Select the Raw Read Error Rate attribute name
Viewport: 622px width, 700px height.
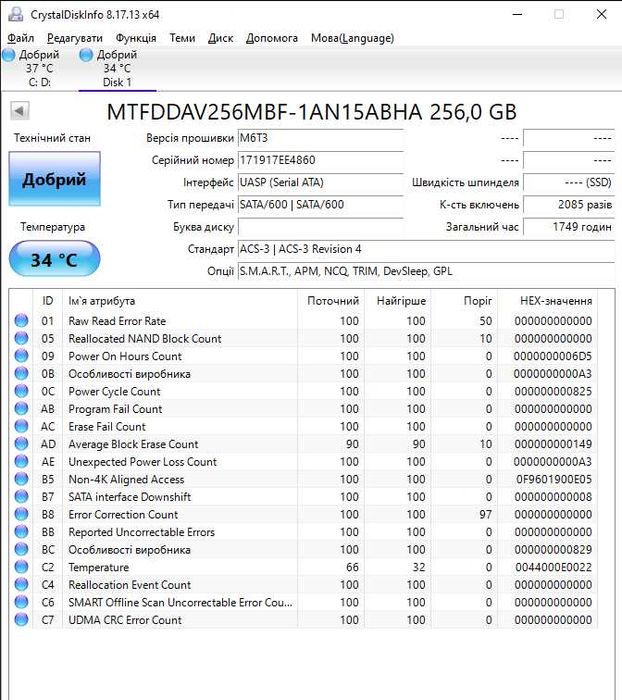(x=117, y=321)
